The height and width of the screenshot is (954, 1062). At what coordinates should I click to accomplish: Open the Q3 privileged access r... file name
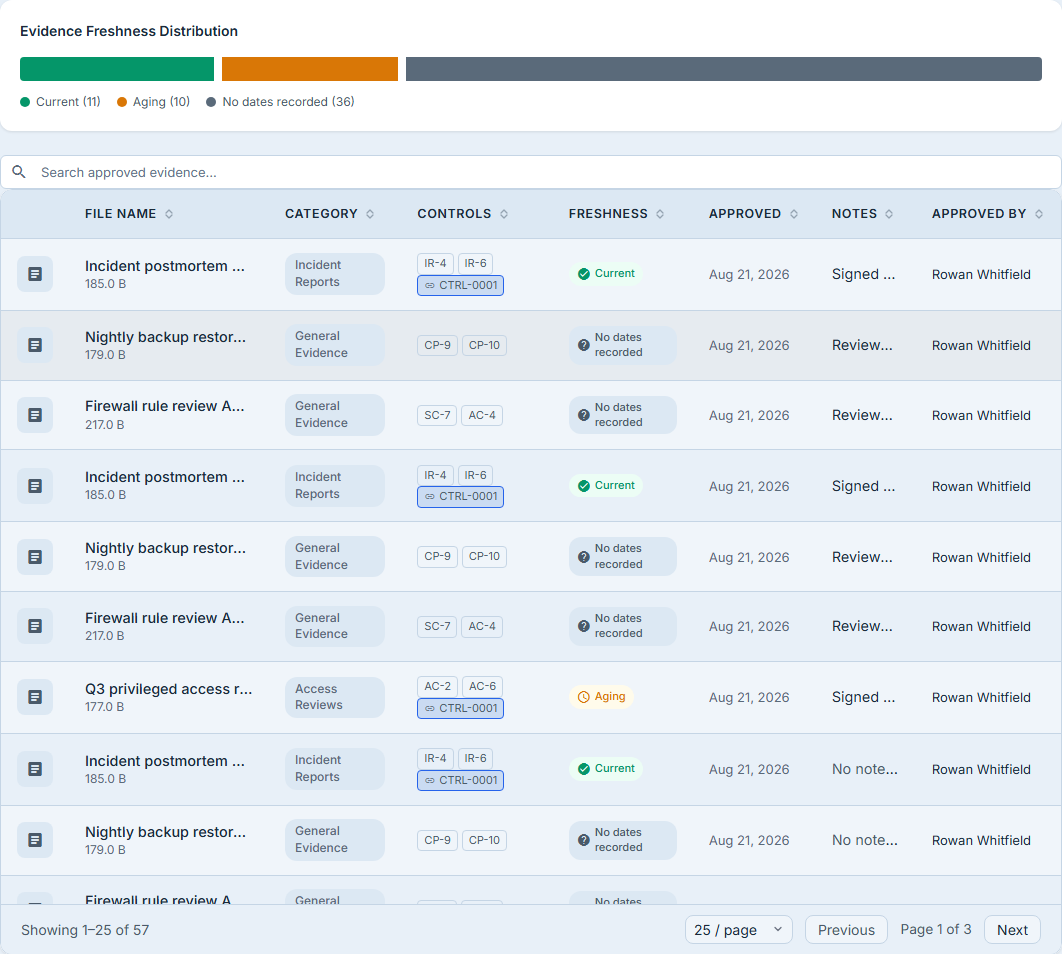click(x=169, y=689)
